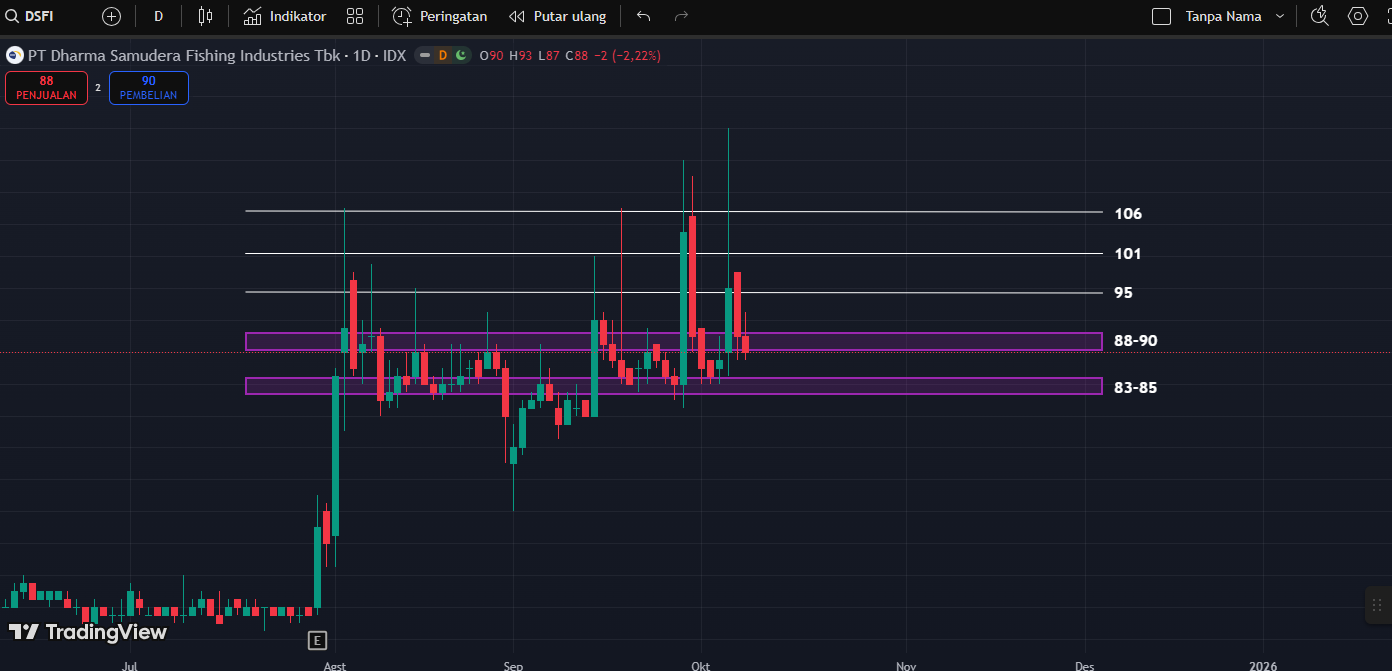
Task: Click the orange D delayed-data badge
Action: (x=442, y=55)
